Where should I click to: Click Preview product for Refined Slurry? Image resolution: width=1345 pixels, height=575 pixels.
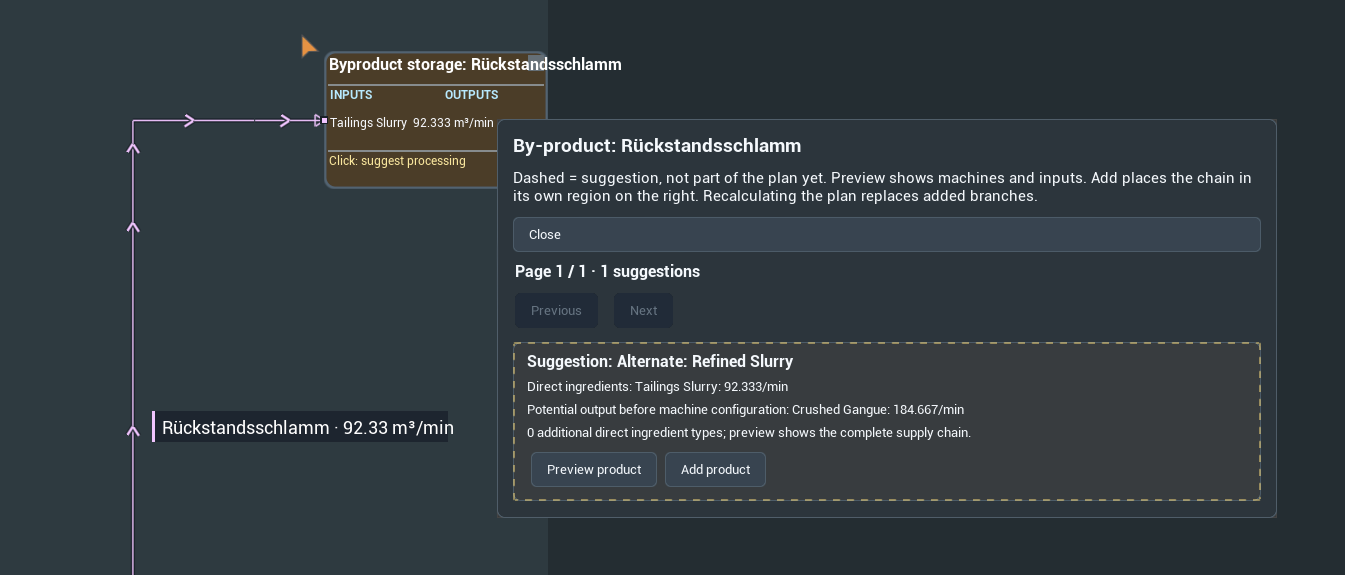click(593, 469)
